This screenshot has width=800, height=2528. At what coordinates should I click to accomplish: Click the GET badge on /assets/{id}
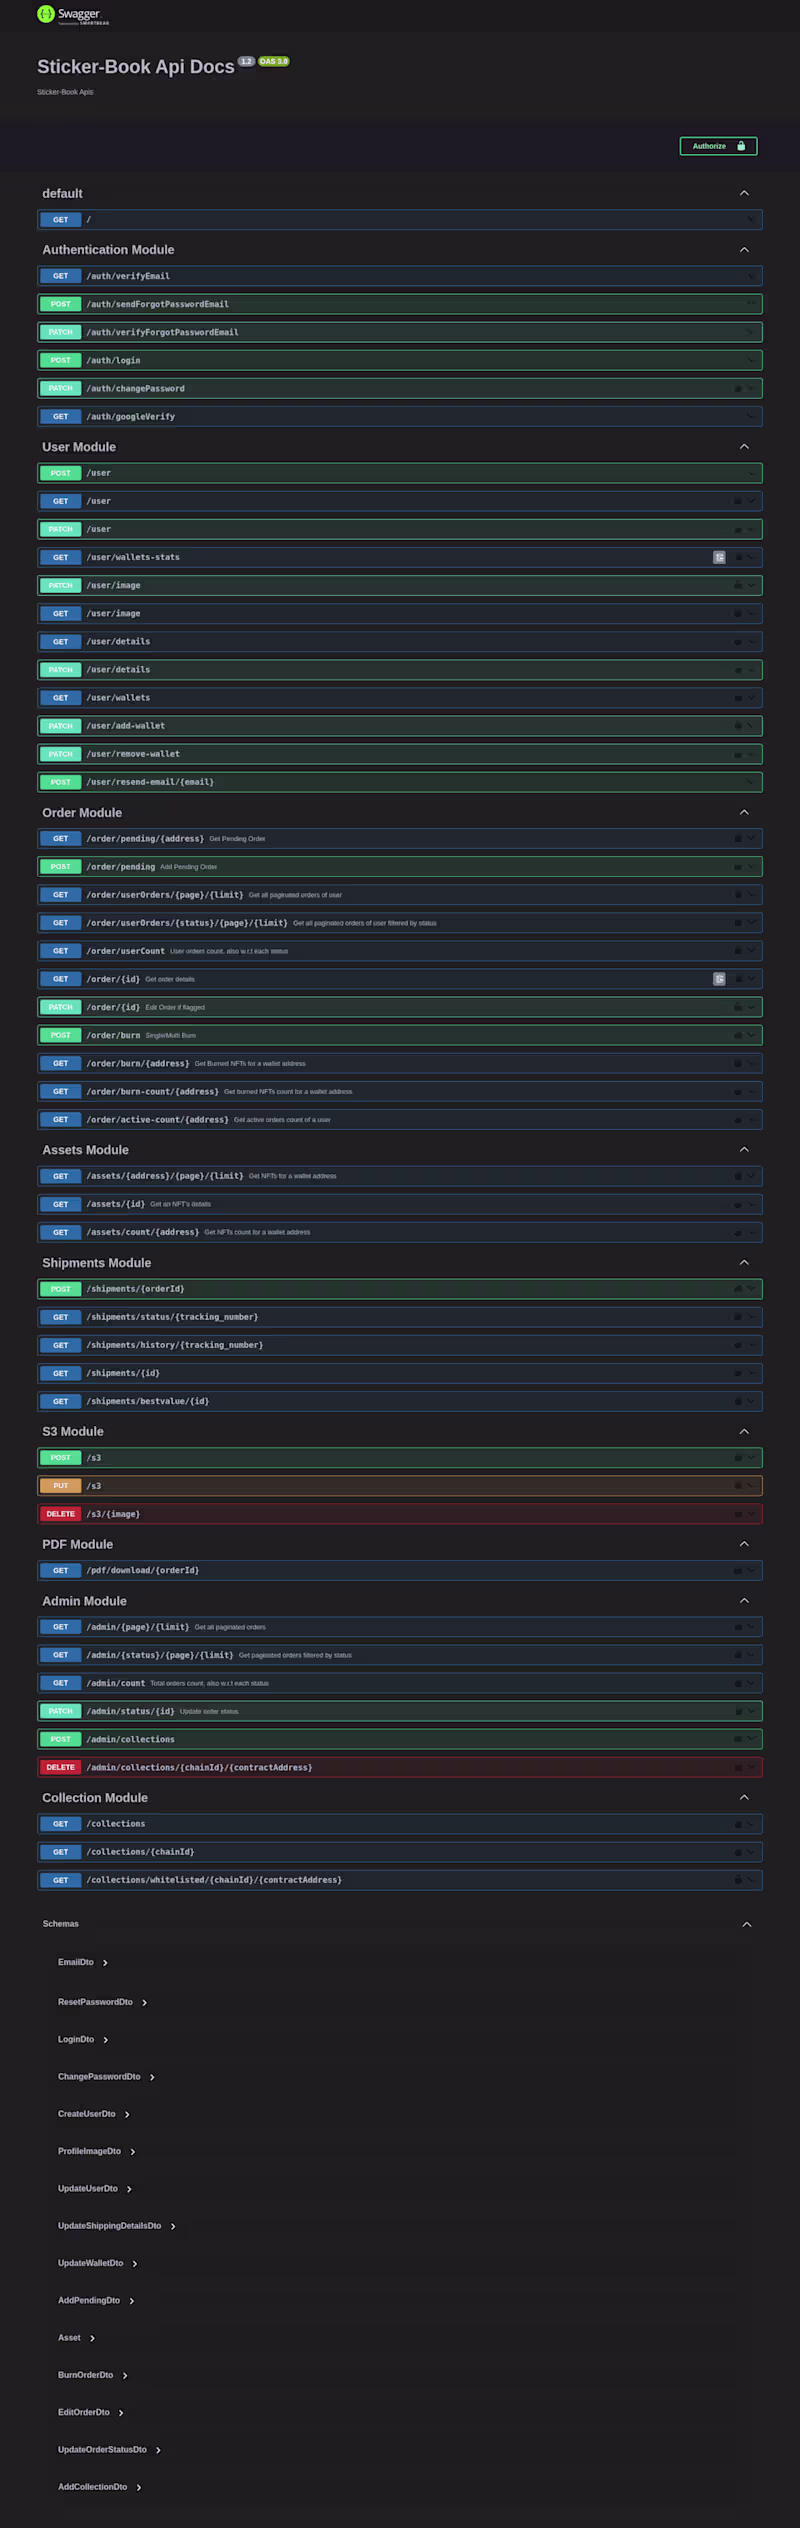(x=61, y=1204)
